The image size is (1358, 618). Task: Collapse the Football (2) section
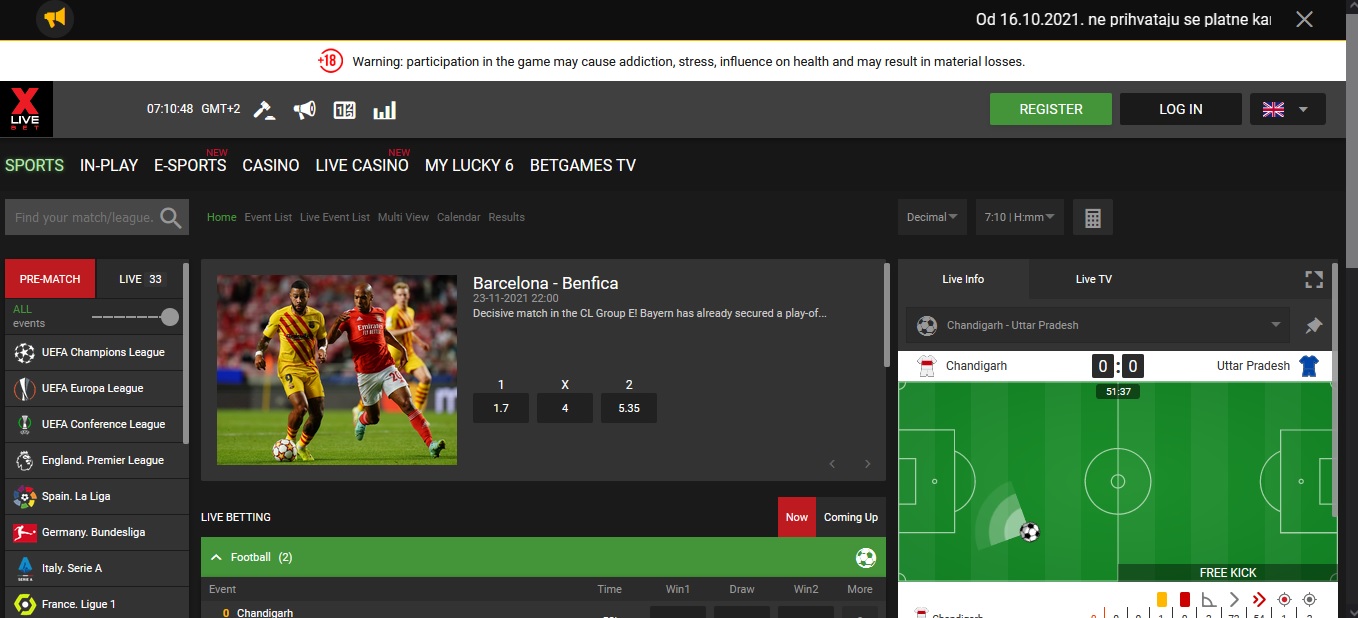click(x=218, y=557)
